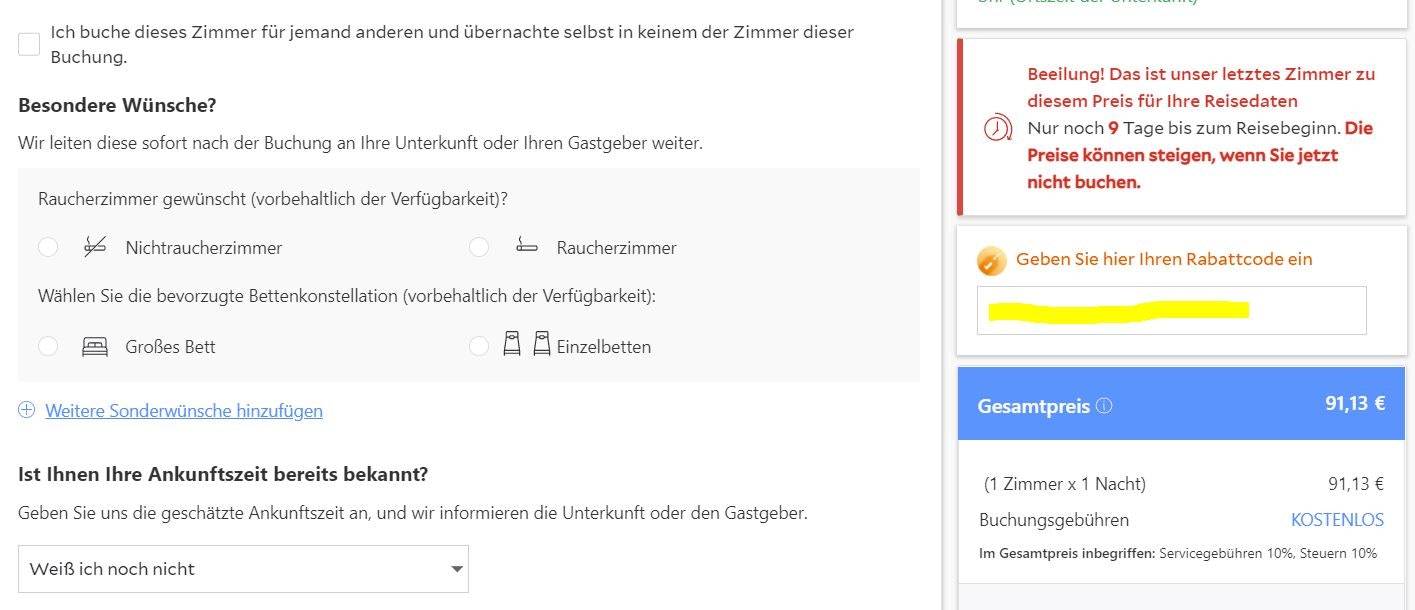Click the KOSTENLOS Buchungsgebühren link
Viewport: 1415px width, 610px height.
pyautogui.click(x=1337, y=520)
